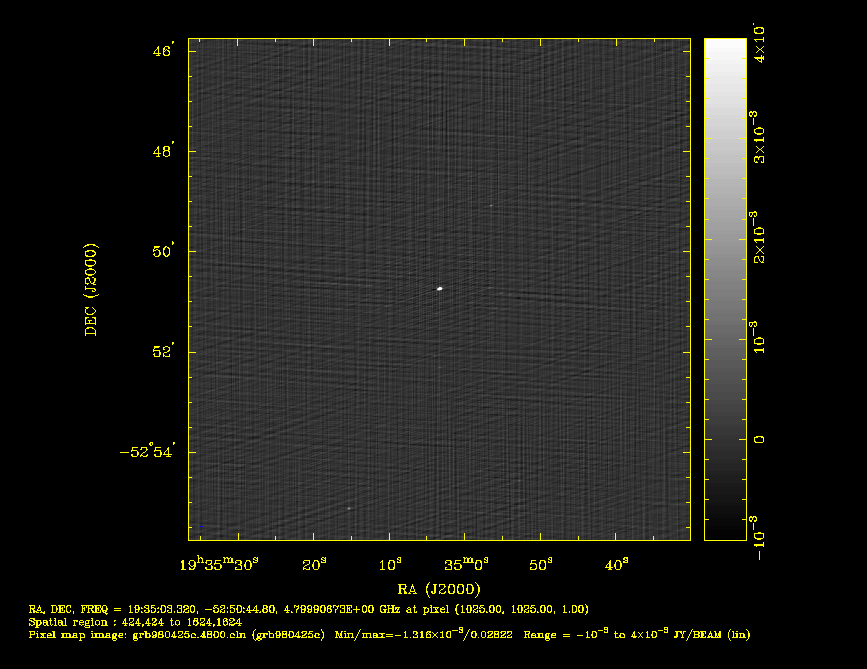This screenshot has height=669, width=867.
Task: Click the 'grb980425c.4800.cln' file name text
Action: [x=189, y=635]
